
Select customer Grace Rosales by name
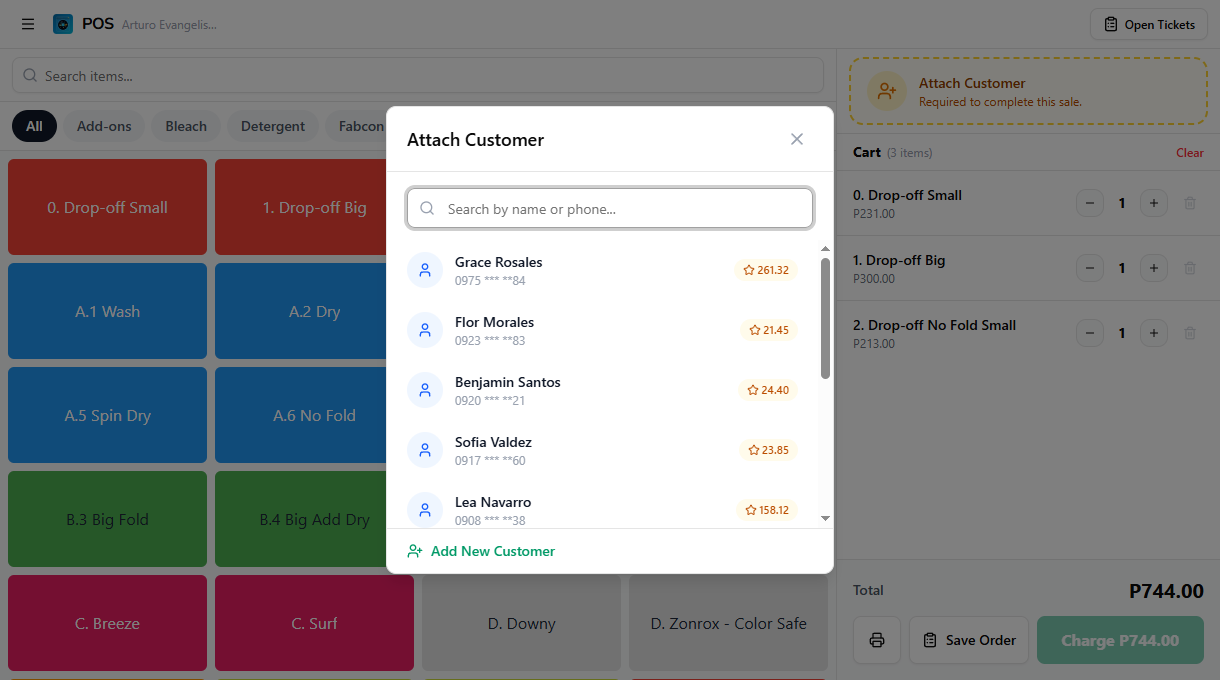pyautogui.click(x=499, y=262)
